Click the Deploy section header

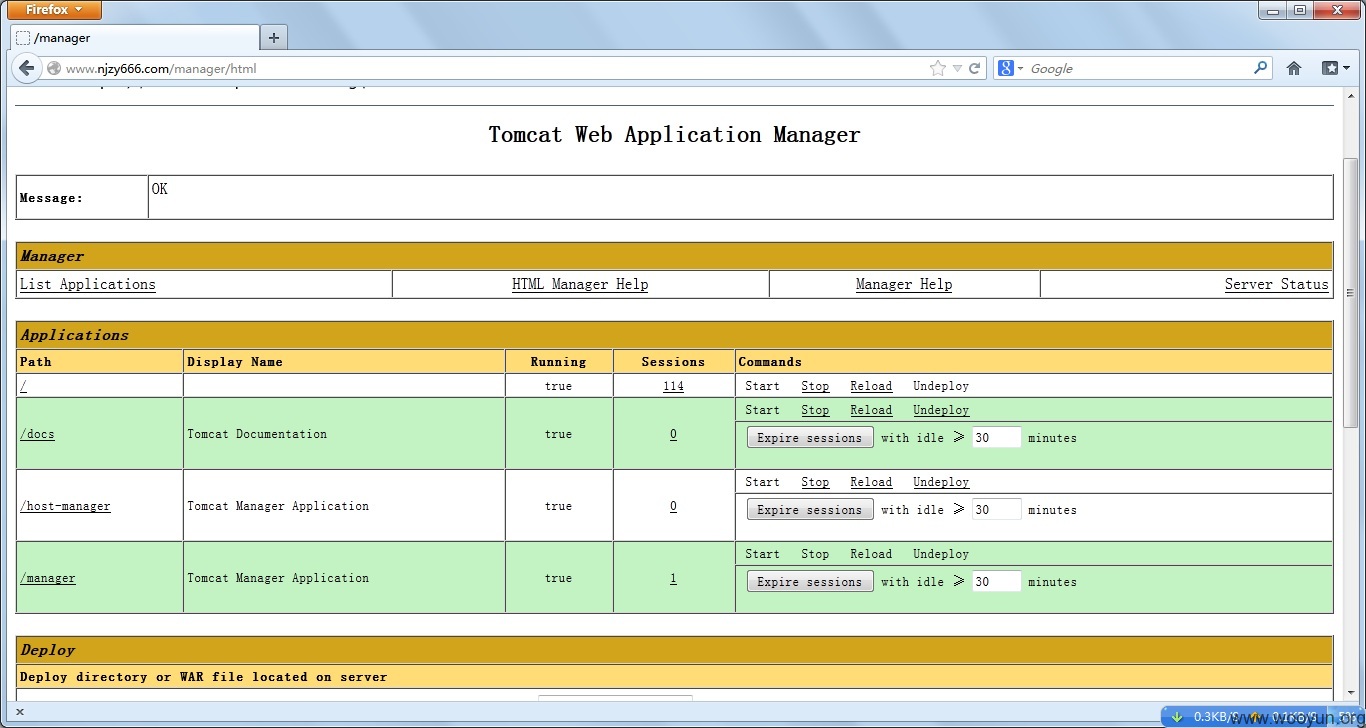point(675,650)
